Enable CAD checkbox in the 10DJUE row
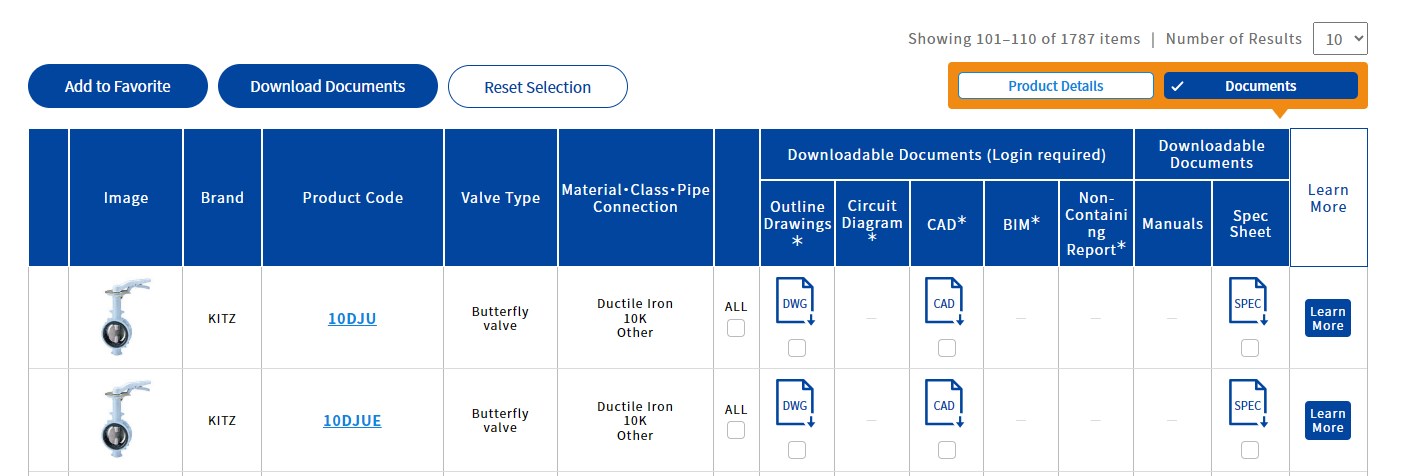The image size is (1403, 476). 947,450
